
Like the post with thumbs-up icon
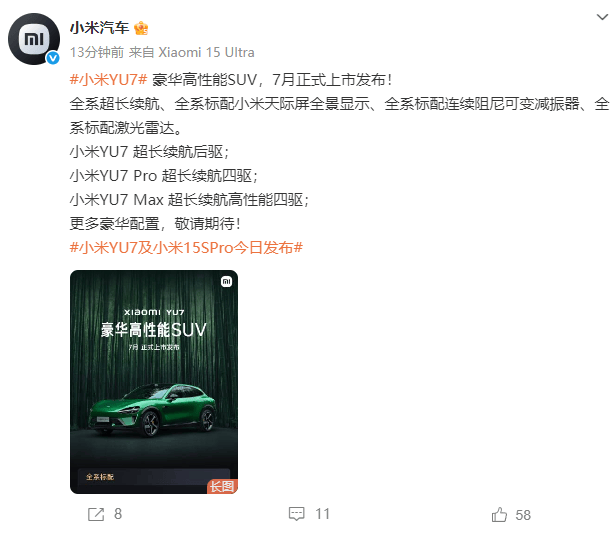tap(499, 514)
